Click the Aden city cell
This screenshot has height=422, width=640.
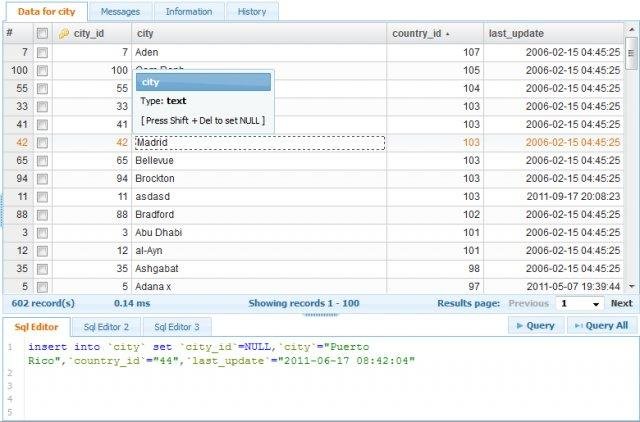click(x=259, y=53)
